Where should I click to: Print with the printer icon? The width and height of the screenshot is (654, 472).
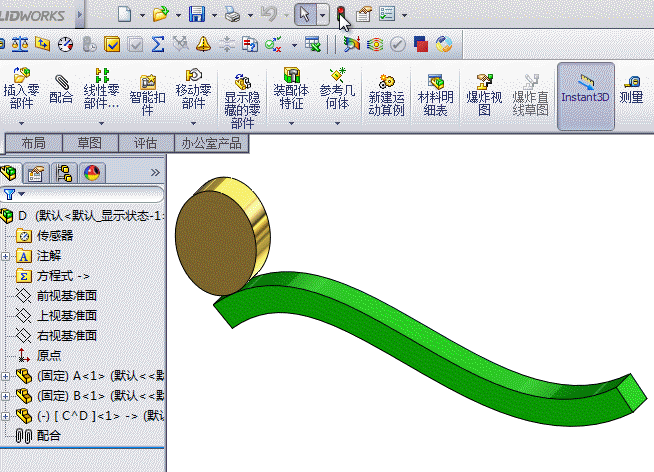pos(232,15)
